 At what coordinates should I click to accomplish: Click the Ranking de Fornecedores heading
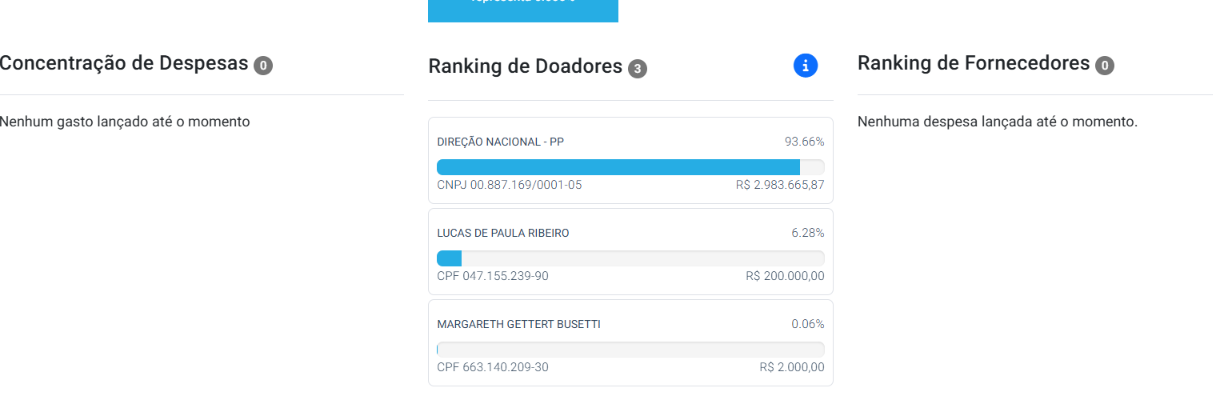pyautogui.click(x=974, y=64)
